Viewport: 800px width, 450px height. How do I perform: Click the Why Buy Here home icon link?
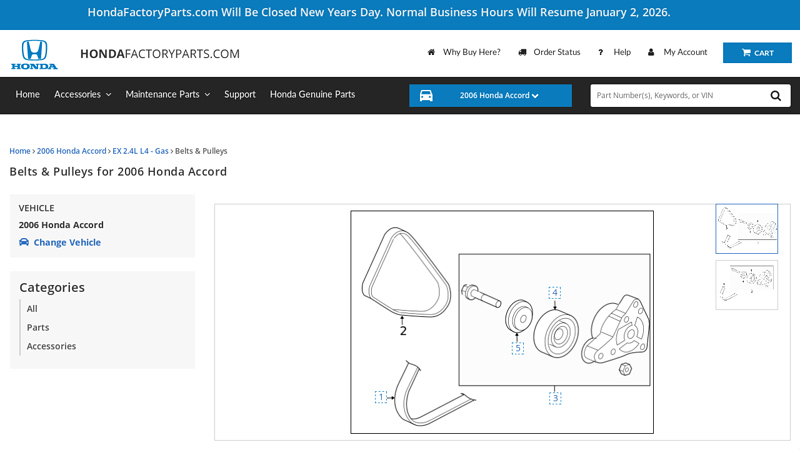point(464,52)
